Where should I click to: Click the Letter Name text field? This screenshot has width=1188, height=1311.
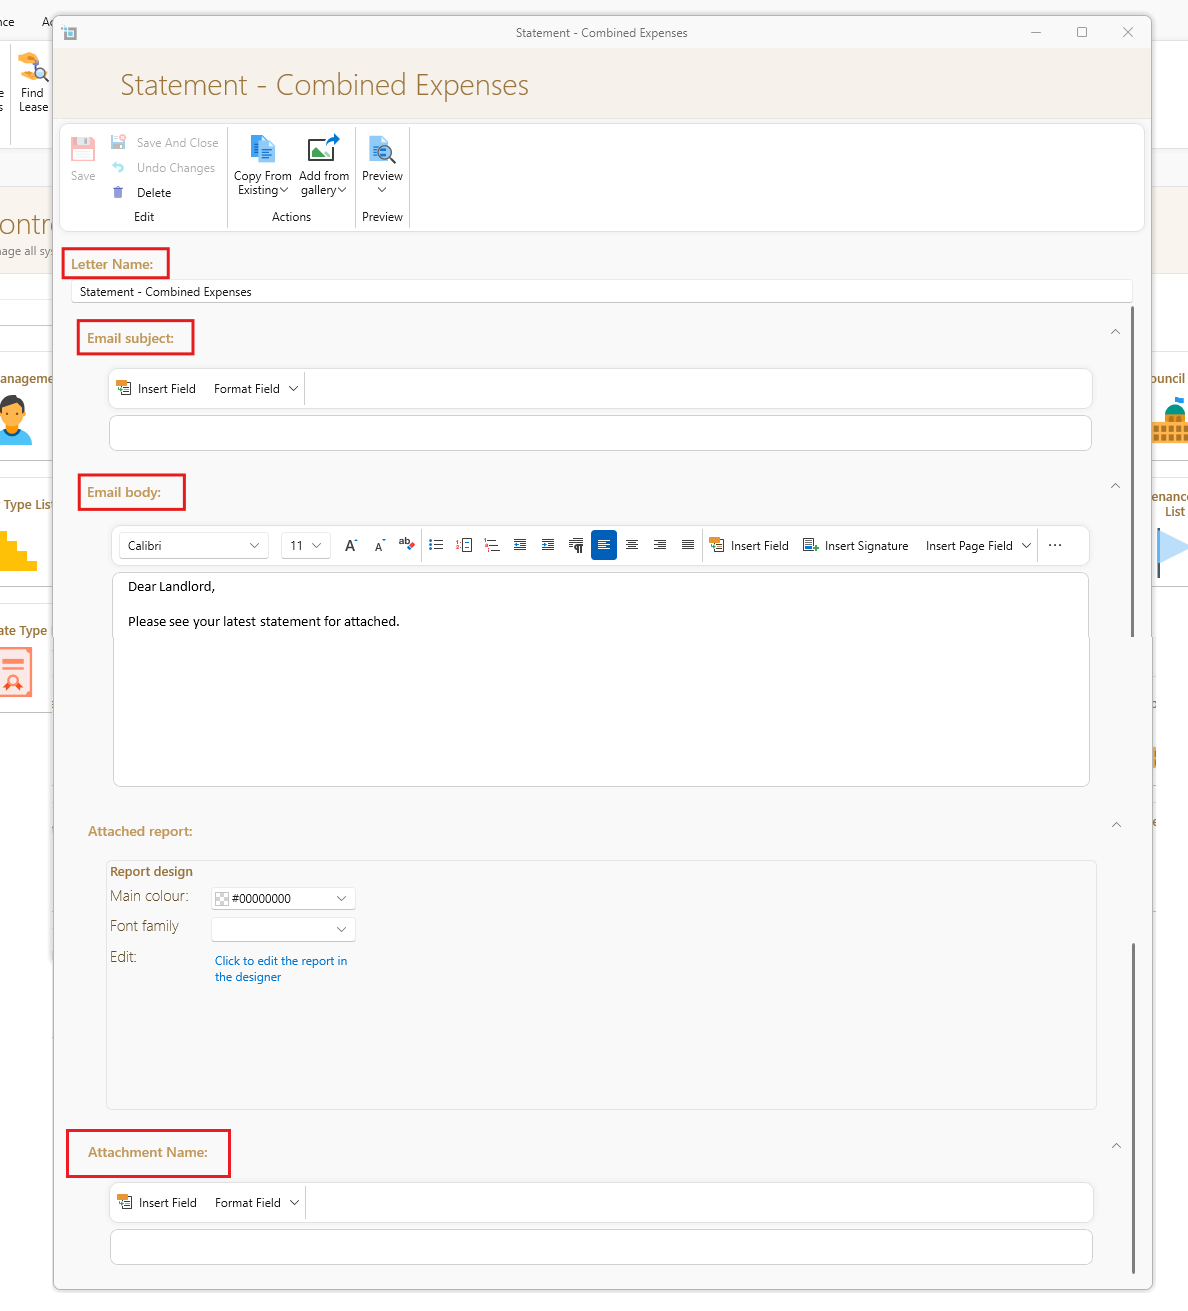pos(602,292)
